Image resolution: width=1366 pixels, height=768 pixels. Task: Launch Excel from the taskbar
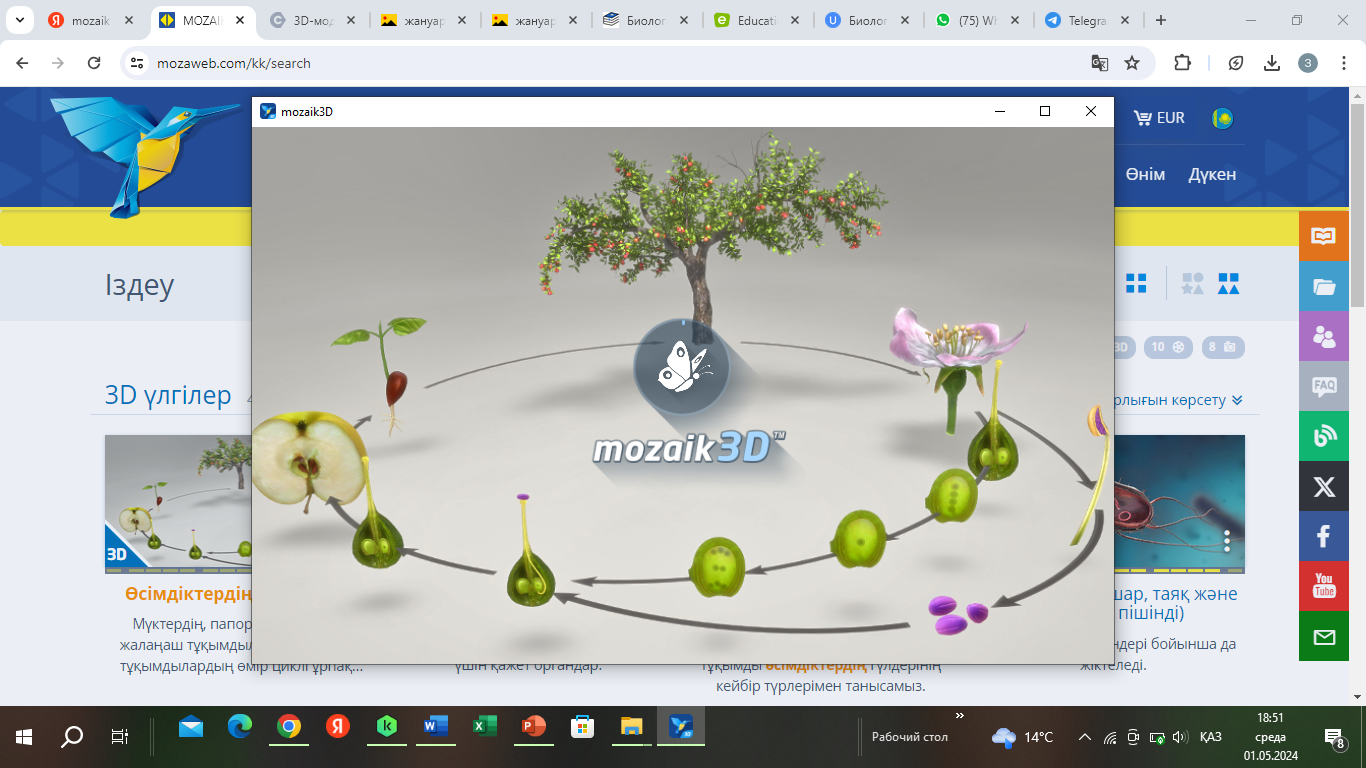484,727
